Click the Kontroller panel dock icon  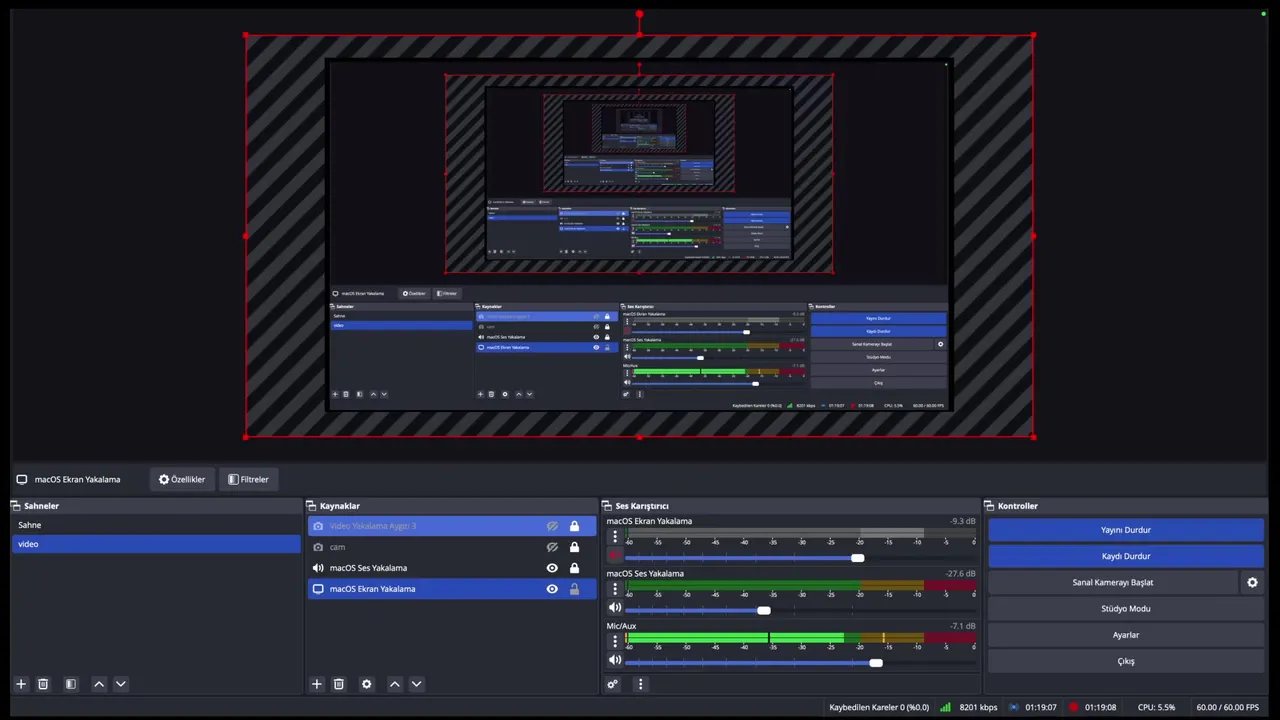(990, 506)
